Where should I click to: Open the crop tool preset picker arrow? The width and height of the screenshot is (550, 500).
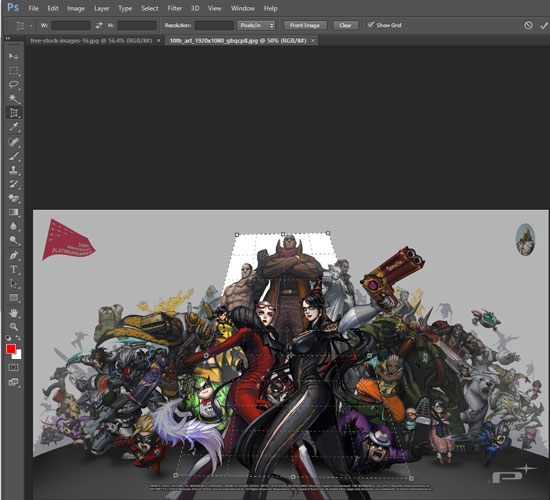pos(31,26)
